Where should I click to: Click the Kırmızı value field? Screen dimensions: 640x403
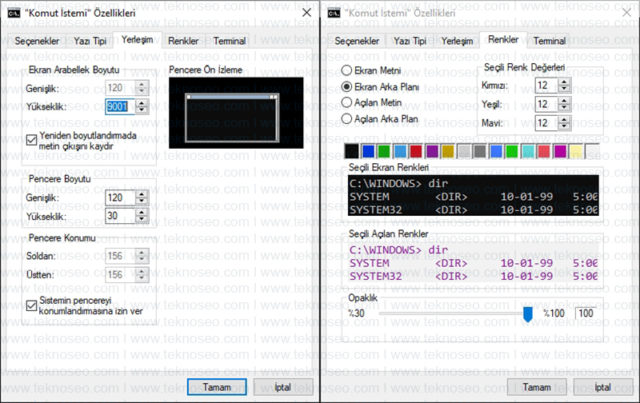tap(547, 85)
